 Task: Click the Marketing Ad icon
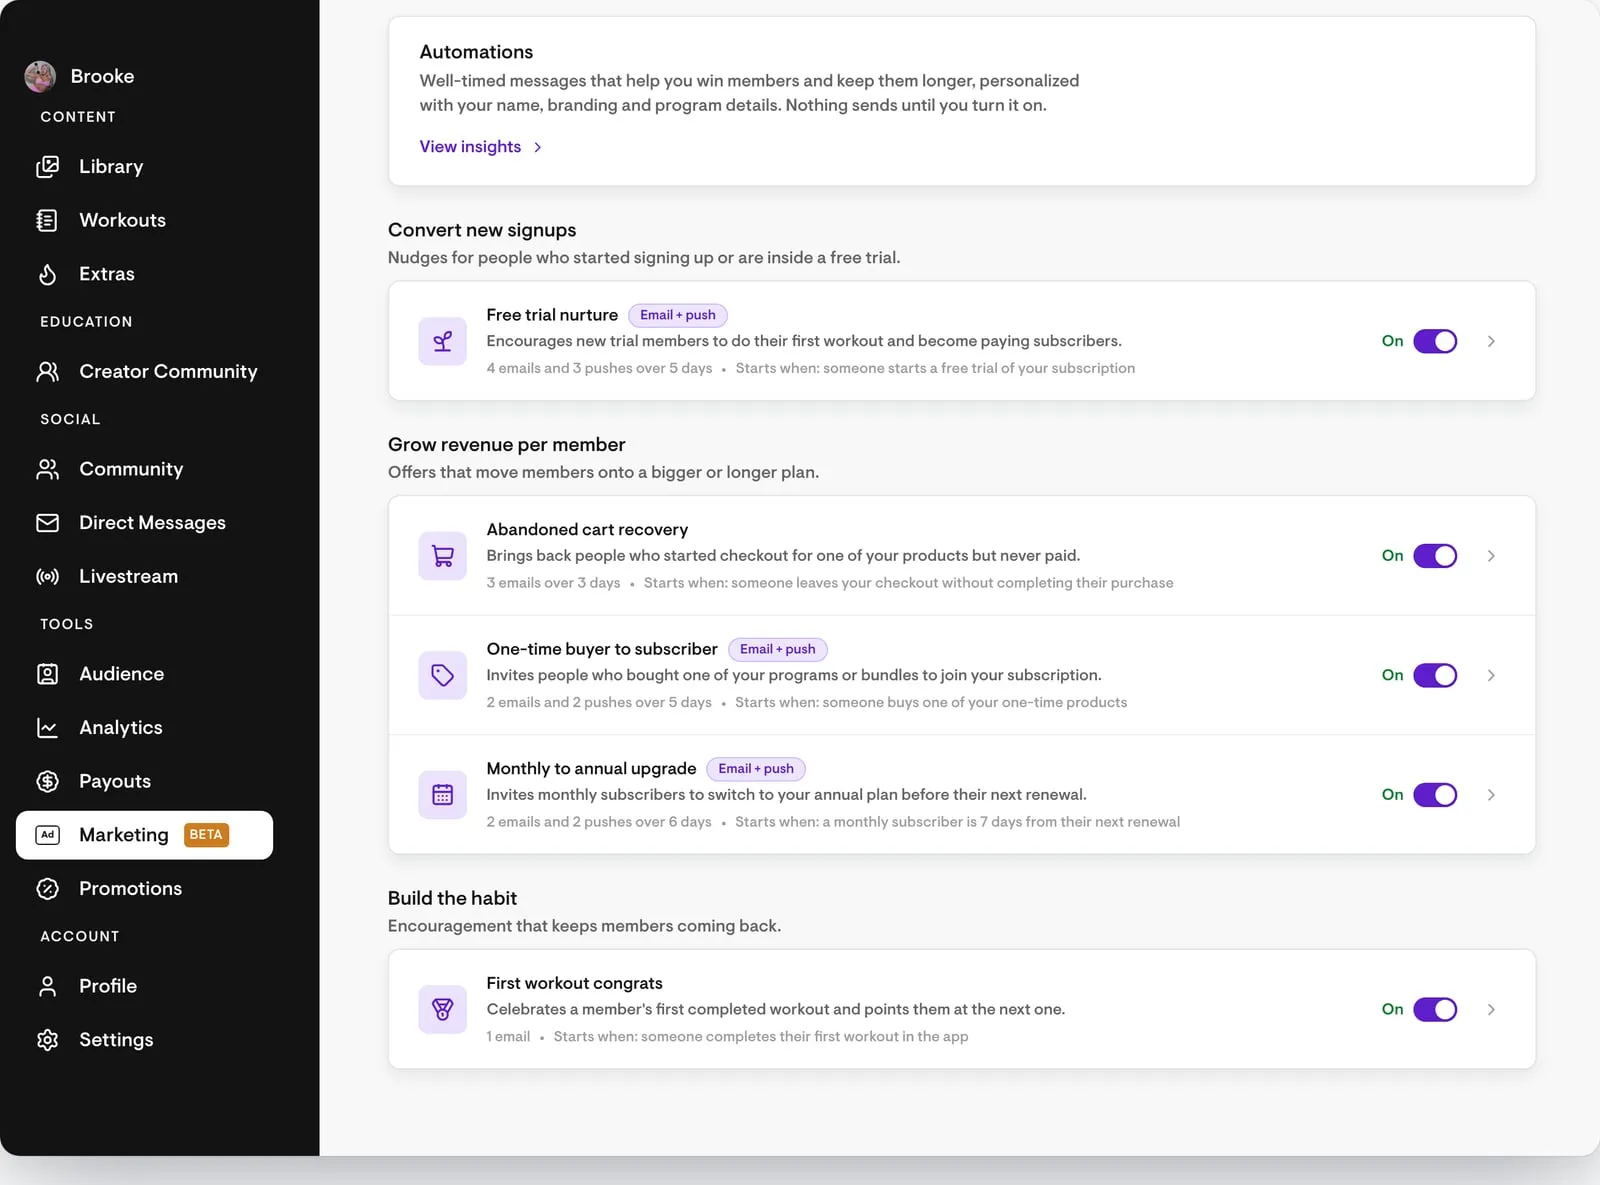(47, 835)
